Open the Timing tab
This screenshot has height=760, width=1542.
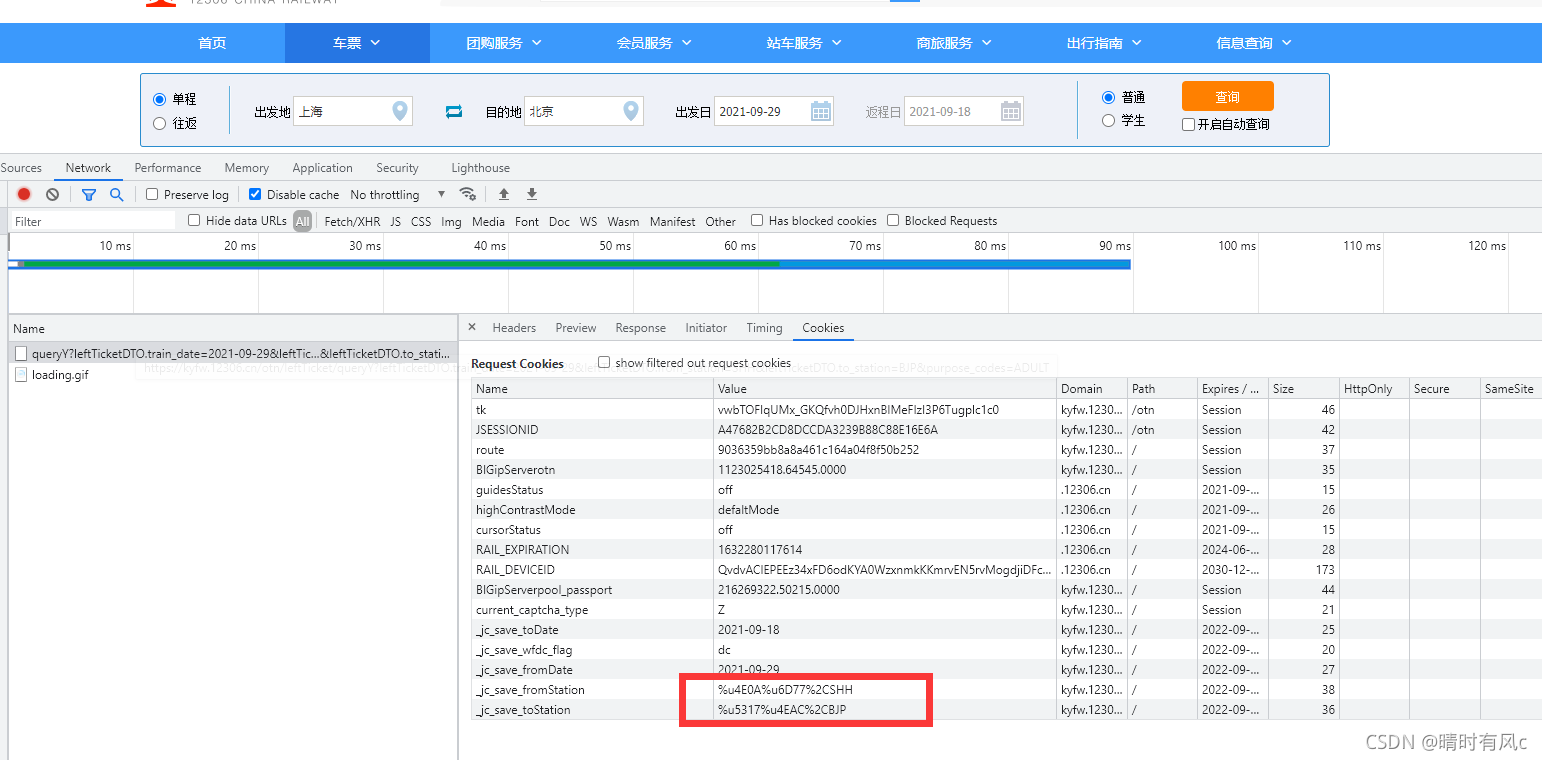click(764, 327)
